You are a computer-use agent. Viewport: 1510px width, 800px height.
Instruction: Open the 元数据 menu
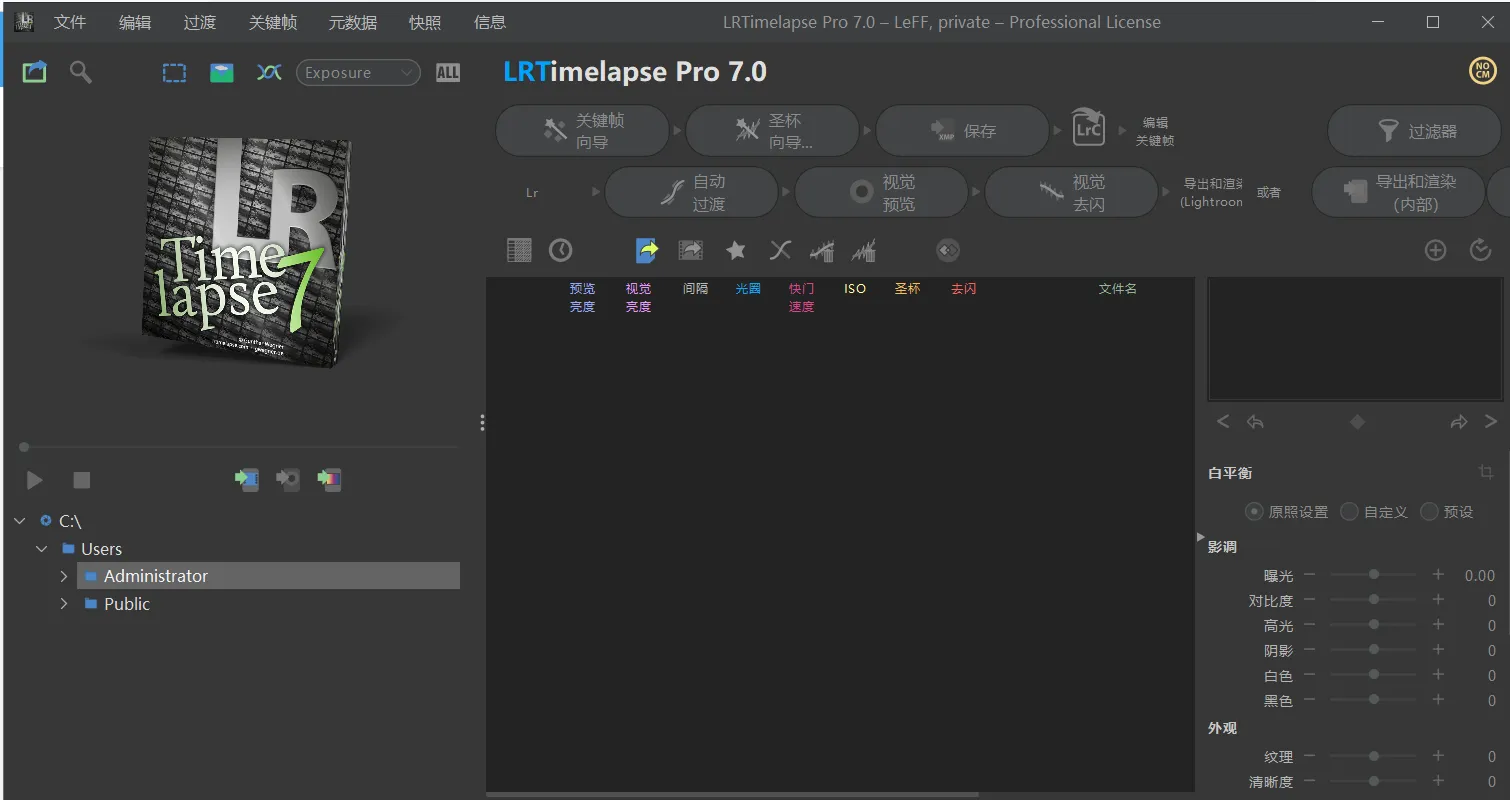pos(352,22)
